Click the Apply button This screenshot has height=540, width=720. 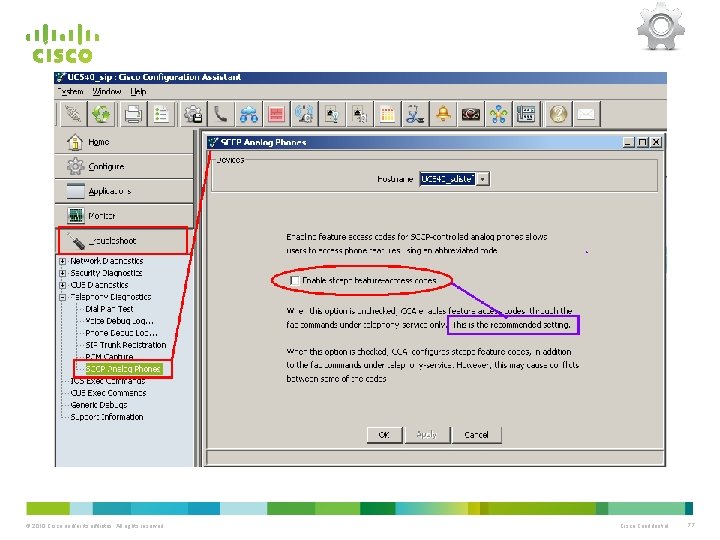coord(427,435)
